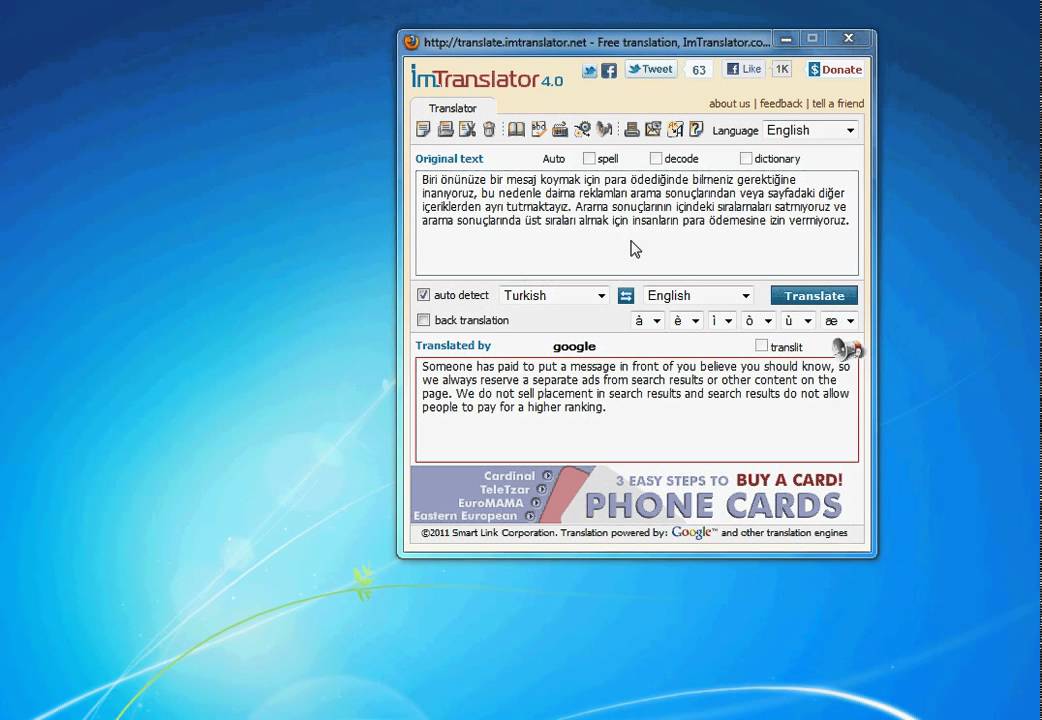Viewport: 1042px width, 720px height.
Task: Click the play icon beside TeleTzar
Action: 542,489
